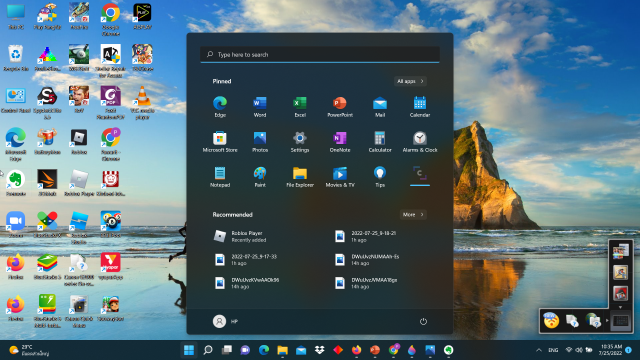Select the Chrome shortcut with P badge
This screenshot has height=360, width=640.
[111, 144]
